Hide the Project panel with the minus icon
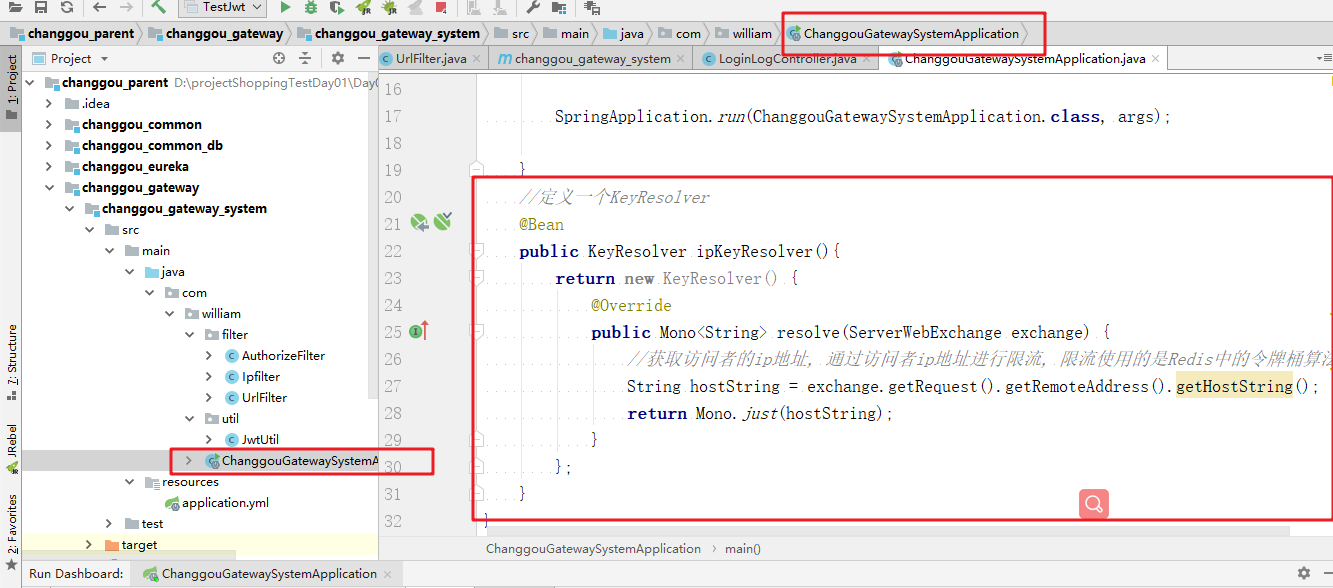This screenshot has height=588, width=1333. point(364,59)
